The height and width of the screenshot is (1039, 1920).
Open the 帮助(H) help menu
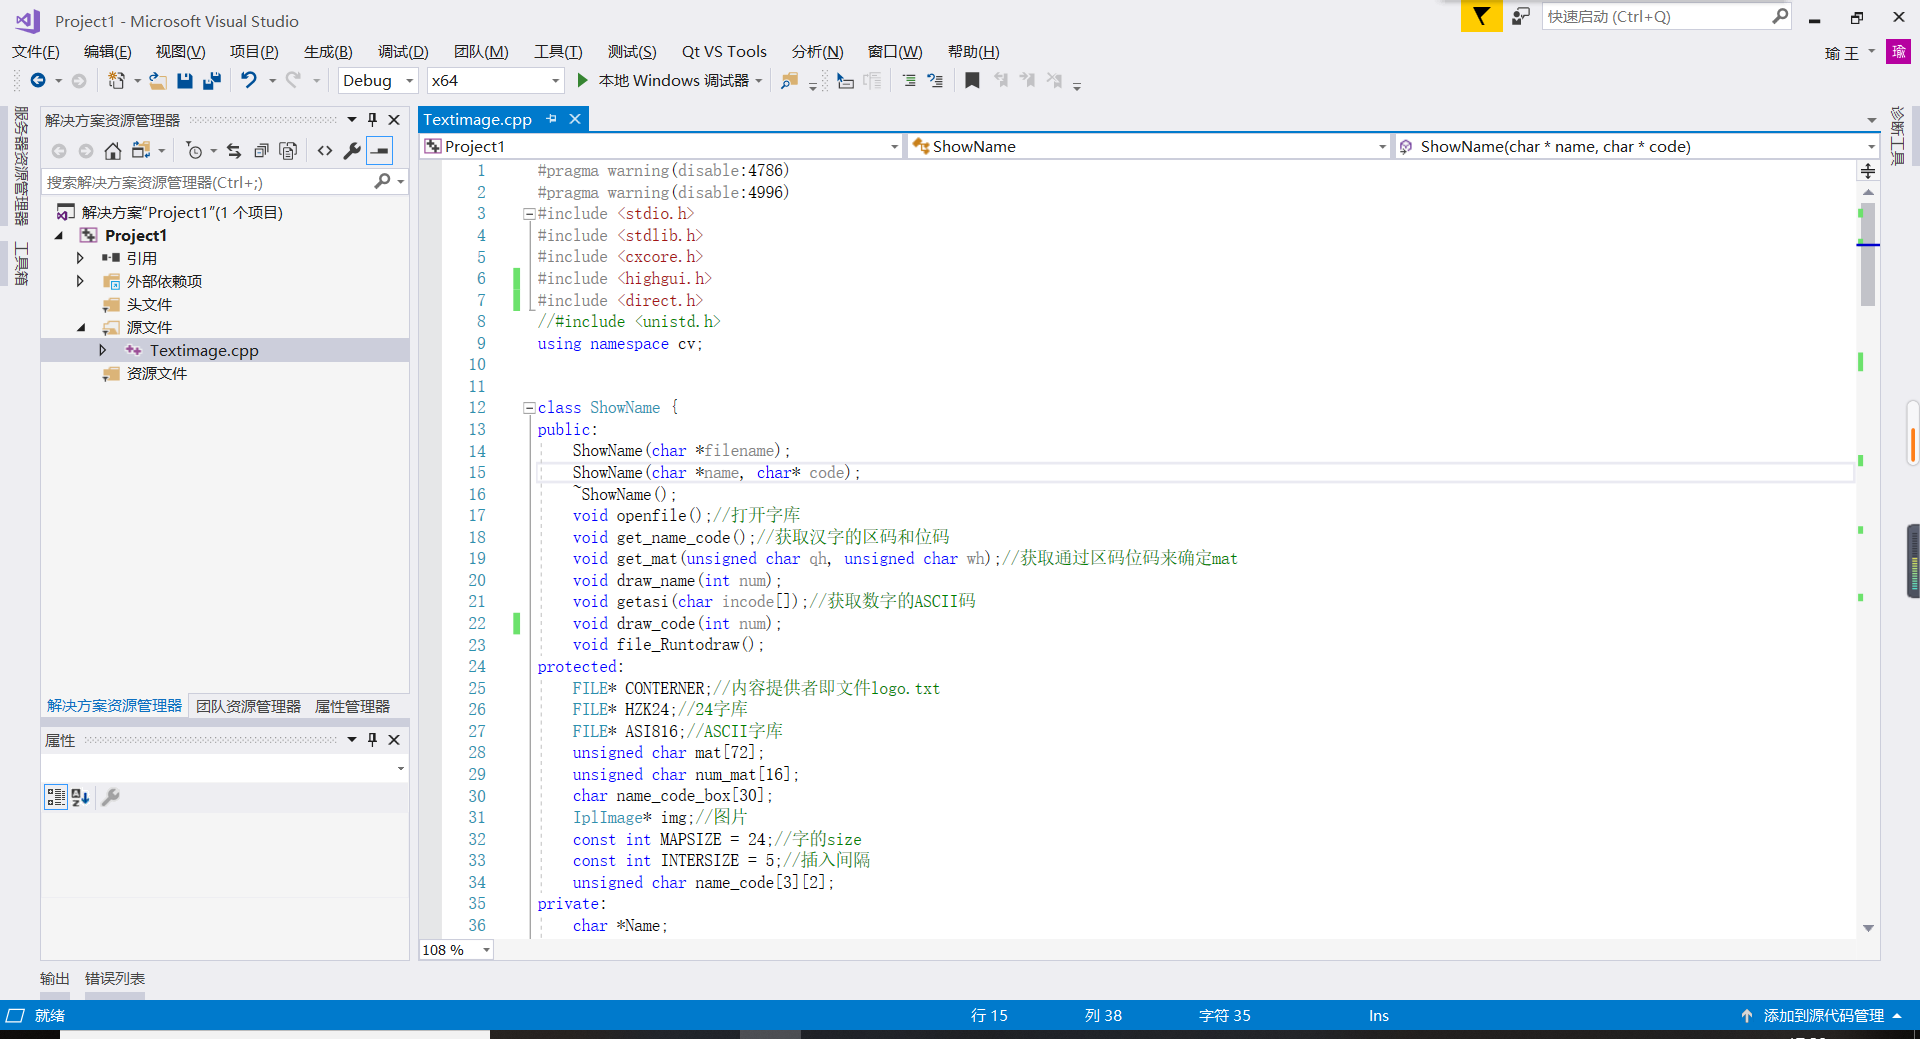(x=973, y=52)
